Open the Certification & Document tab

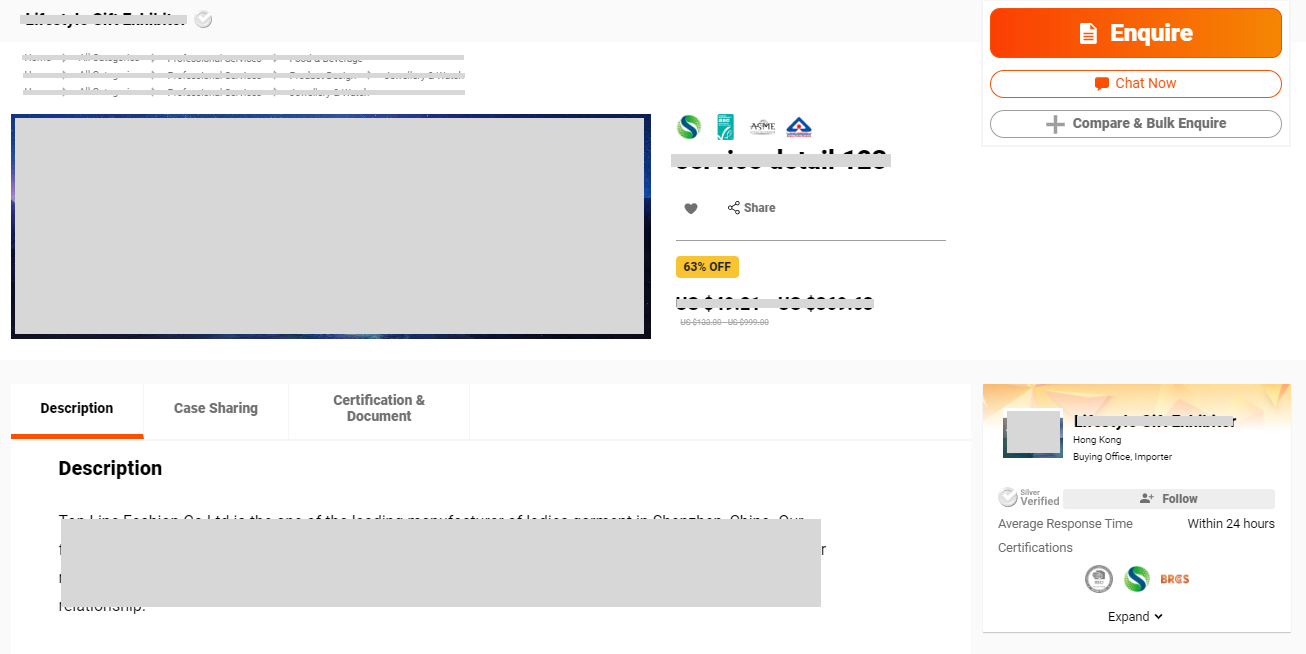(379, 409)
